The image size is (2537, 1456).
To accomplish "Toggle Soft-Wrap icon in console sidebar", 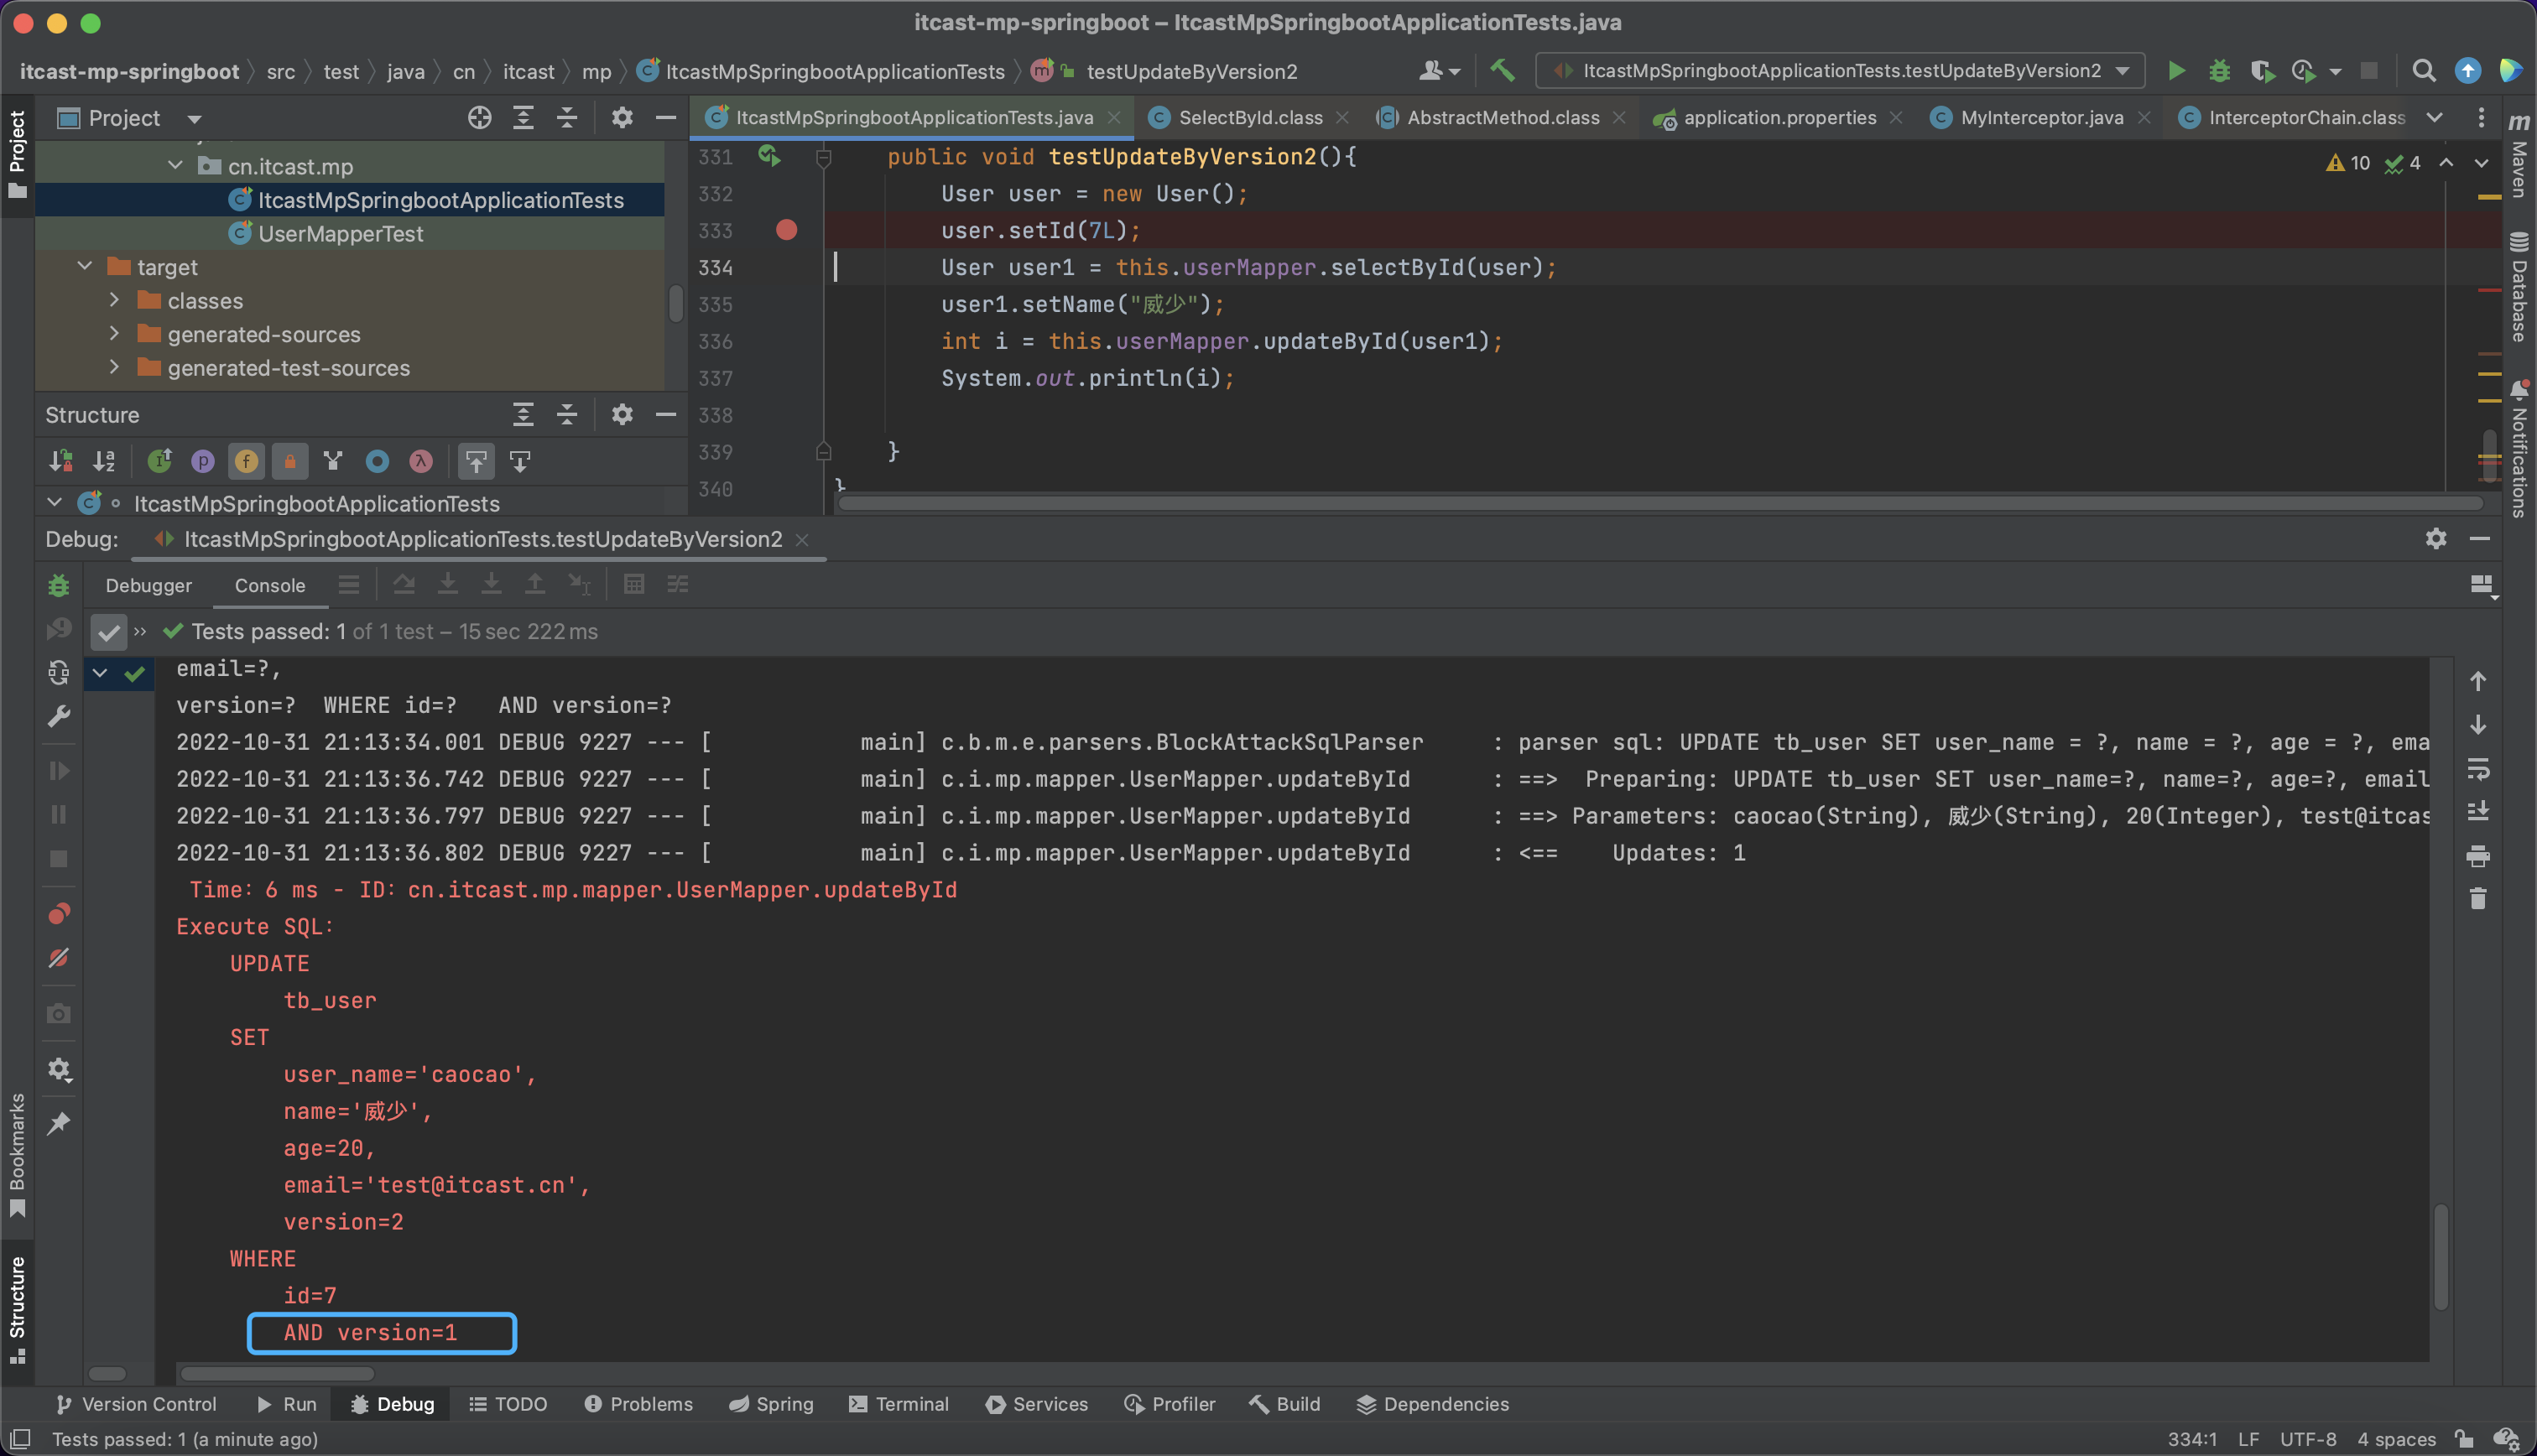I will 2477,769.
